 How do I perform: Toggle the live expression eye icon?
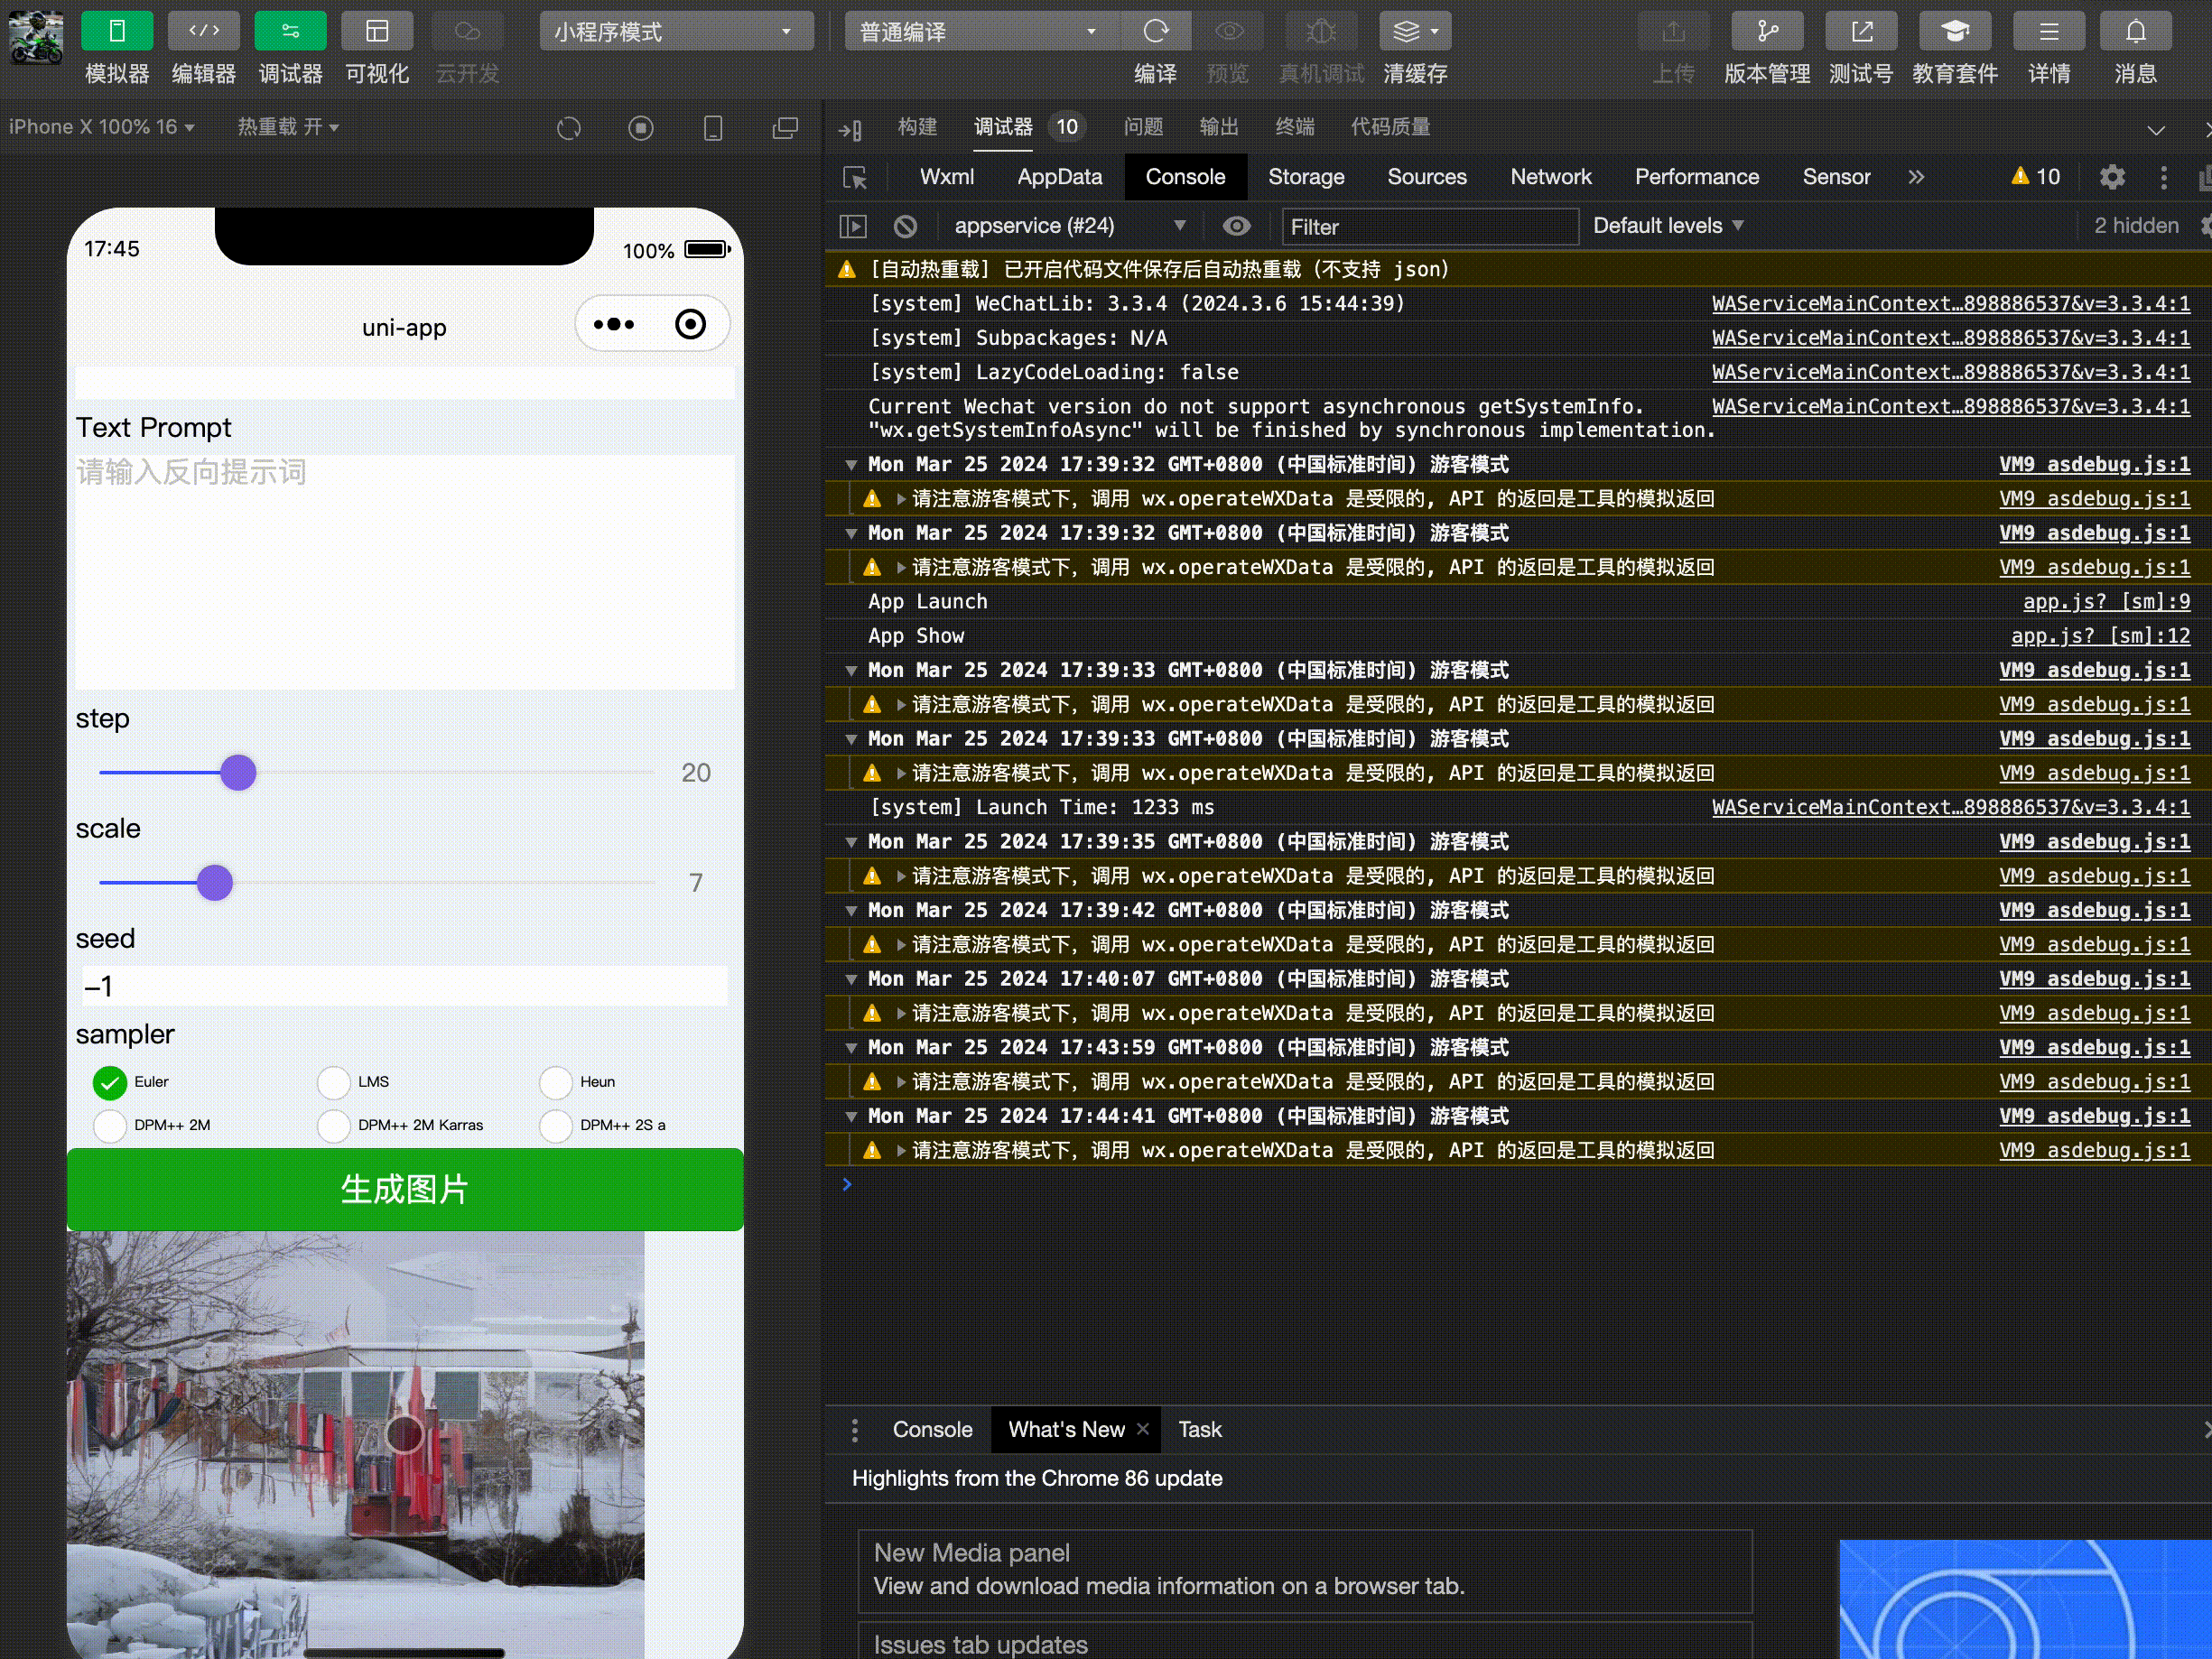[x=1237, y=226]
